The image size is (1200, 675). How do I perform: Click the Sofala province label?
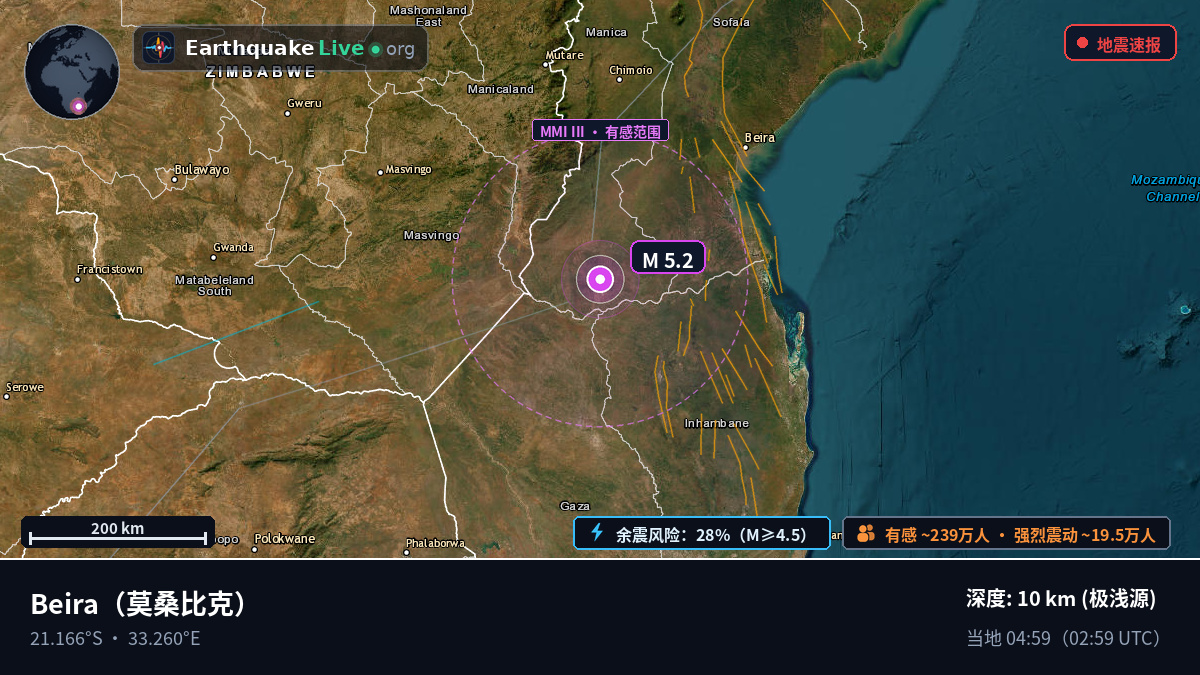click(731, 21)
